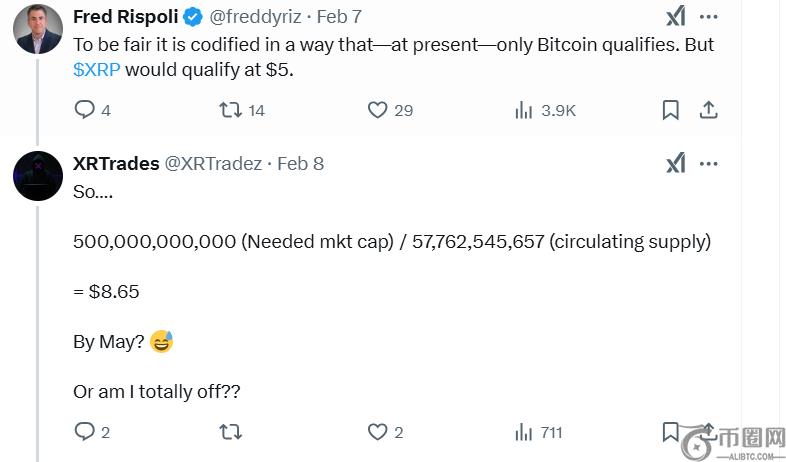Expand more options on XRTrades tweet
This screenshot has width=786, height=462.
coord(708,163)
